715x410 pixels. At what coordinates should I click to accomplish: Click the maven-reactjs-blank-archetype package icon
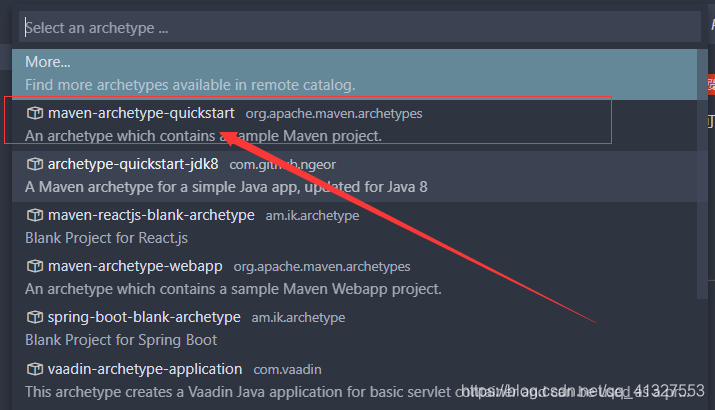[x=35, y=215]
